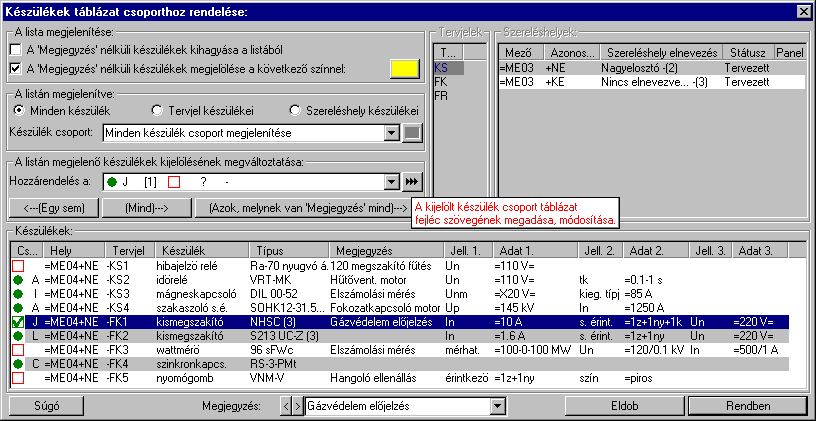Click the green dot icon of row FK4
The width and height of the screenshot is (816, 421).
point(18,365)
